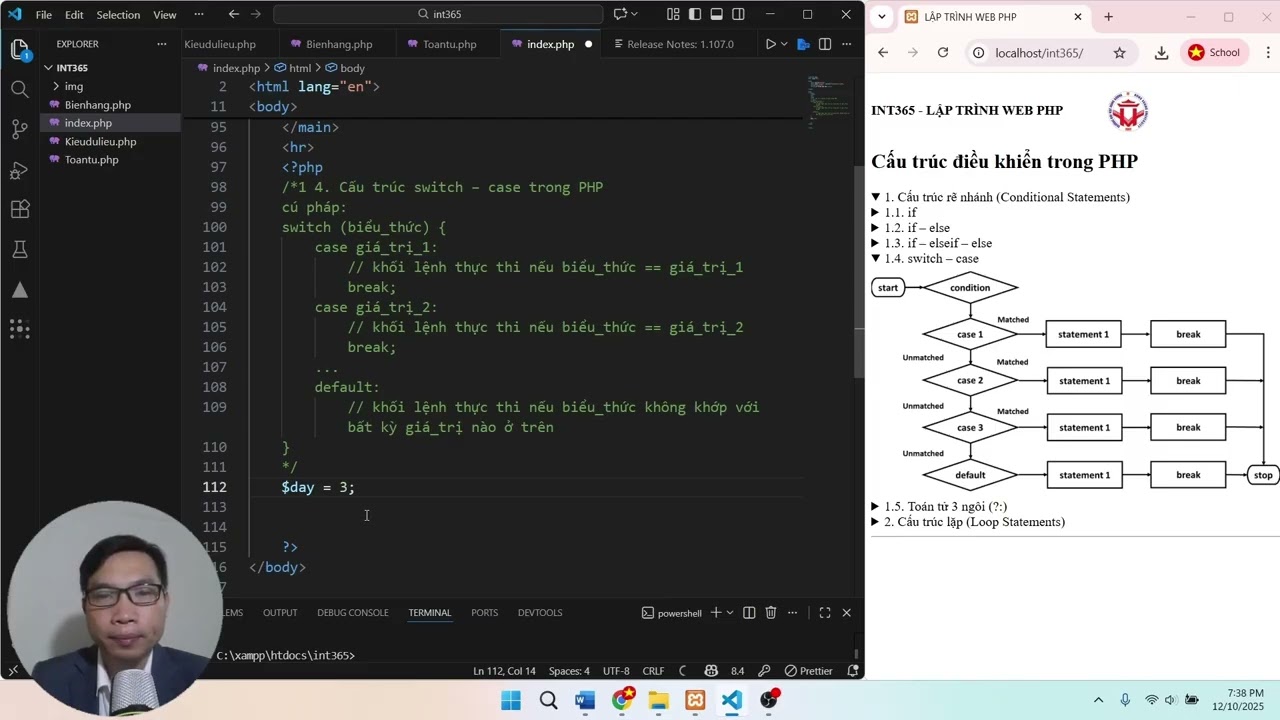The image size is (1280, 720).
Task: Split the terminal panel
Action: tap(749, 613)
